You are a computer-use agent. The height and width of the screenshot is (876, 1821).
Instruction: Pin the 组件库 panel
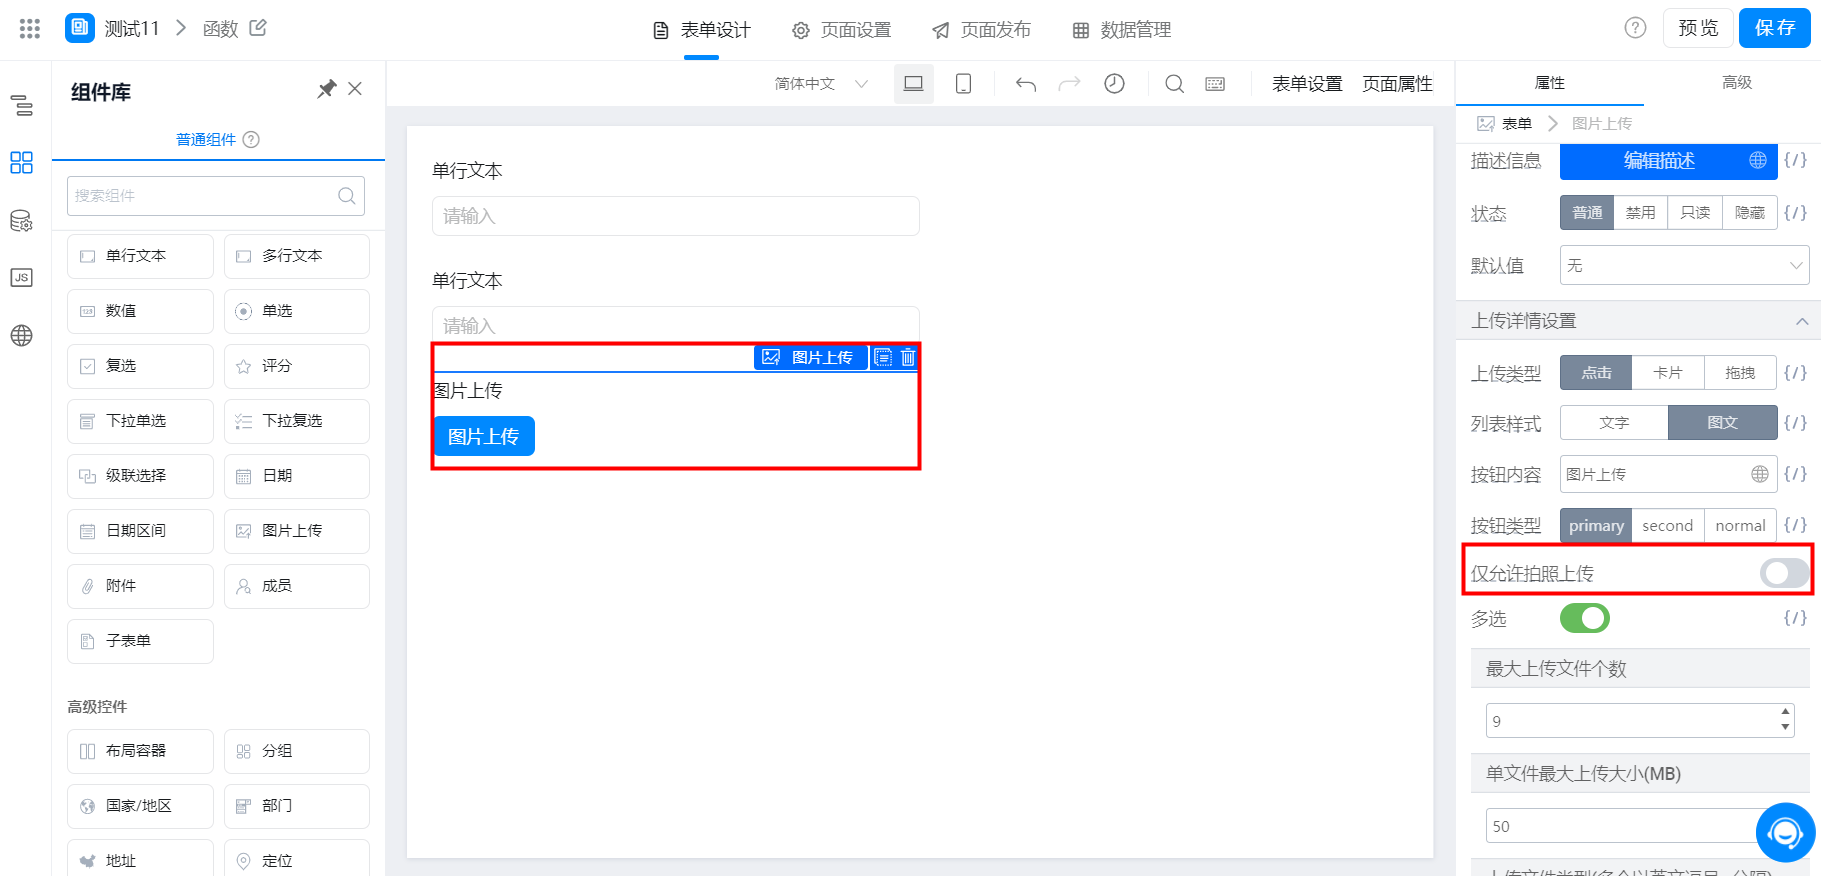326,89
